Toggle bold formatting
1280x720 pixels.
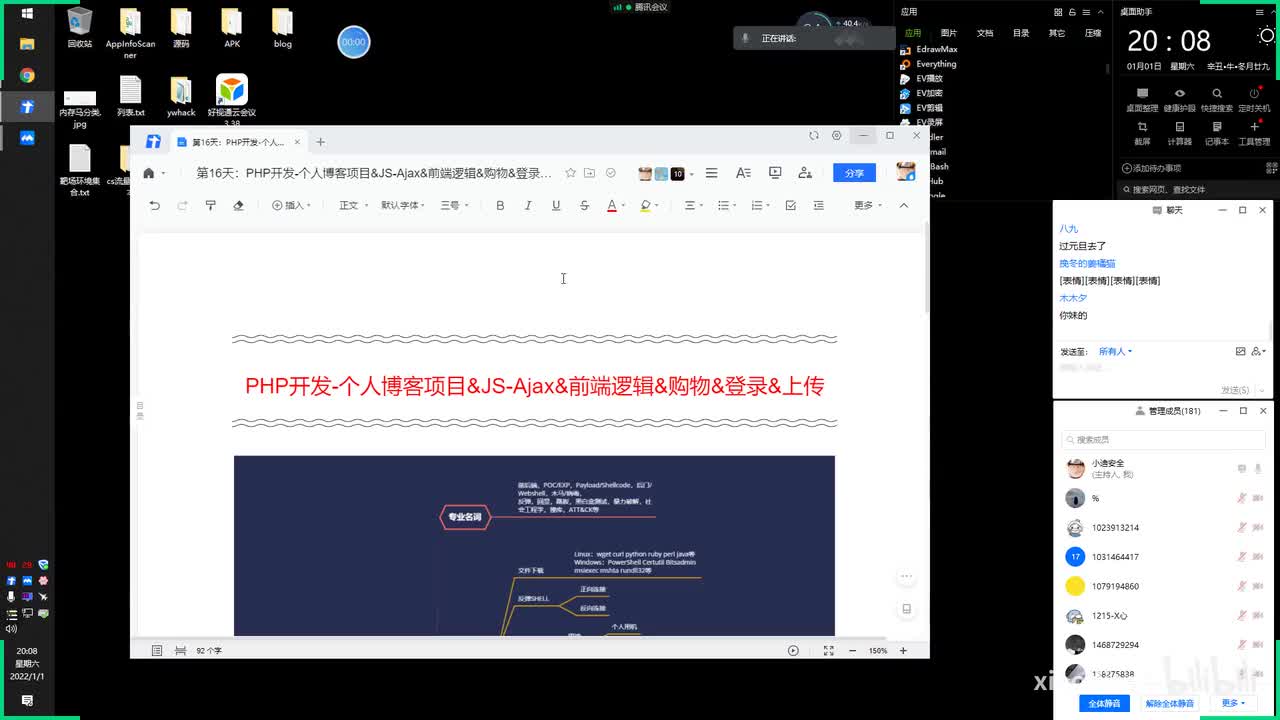coord(500,205)
